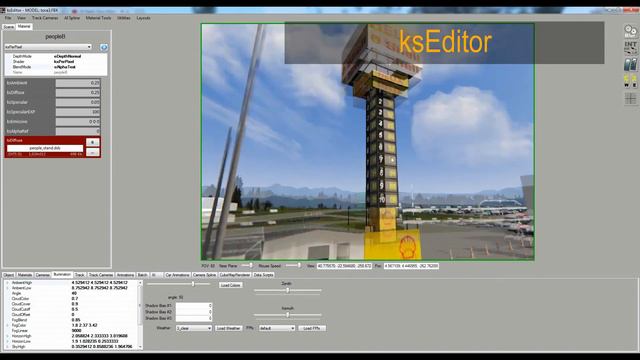The image size is (640, 360).
Task: Click the ksSpecular value field
Action: [78, 102]
